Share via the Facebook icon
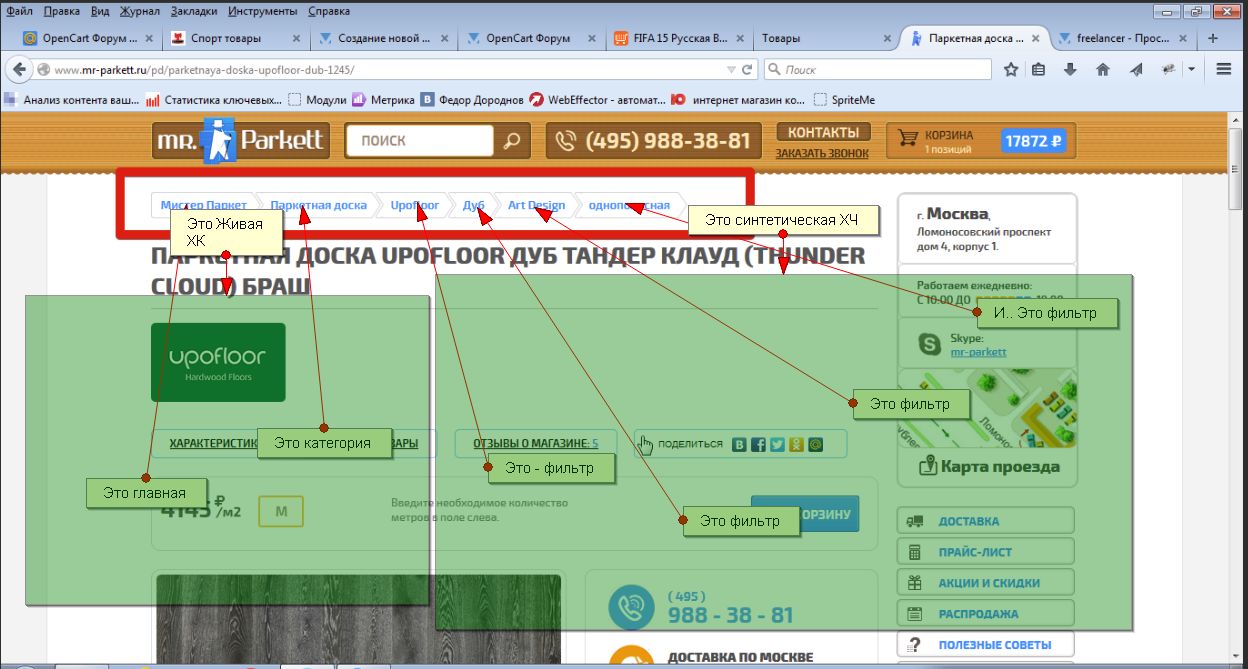Image resolution: width=1248 pixels, height=669 pixels. click(758, 444)
